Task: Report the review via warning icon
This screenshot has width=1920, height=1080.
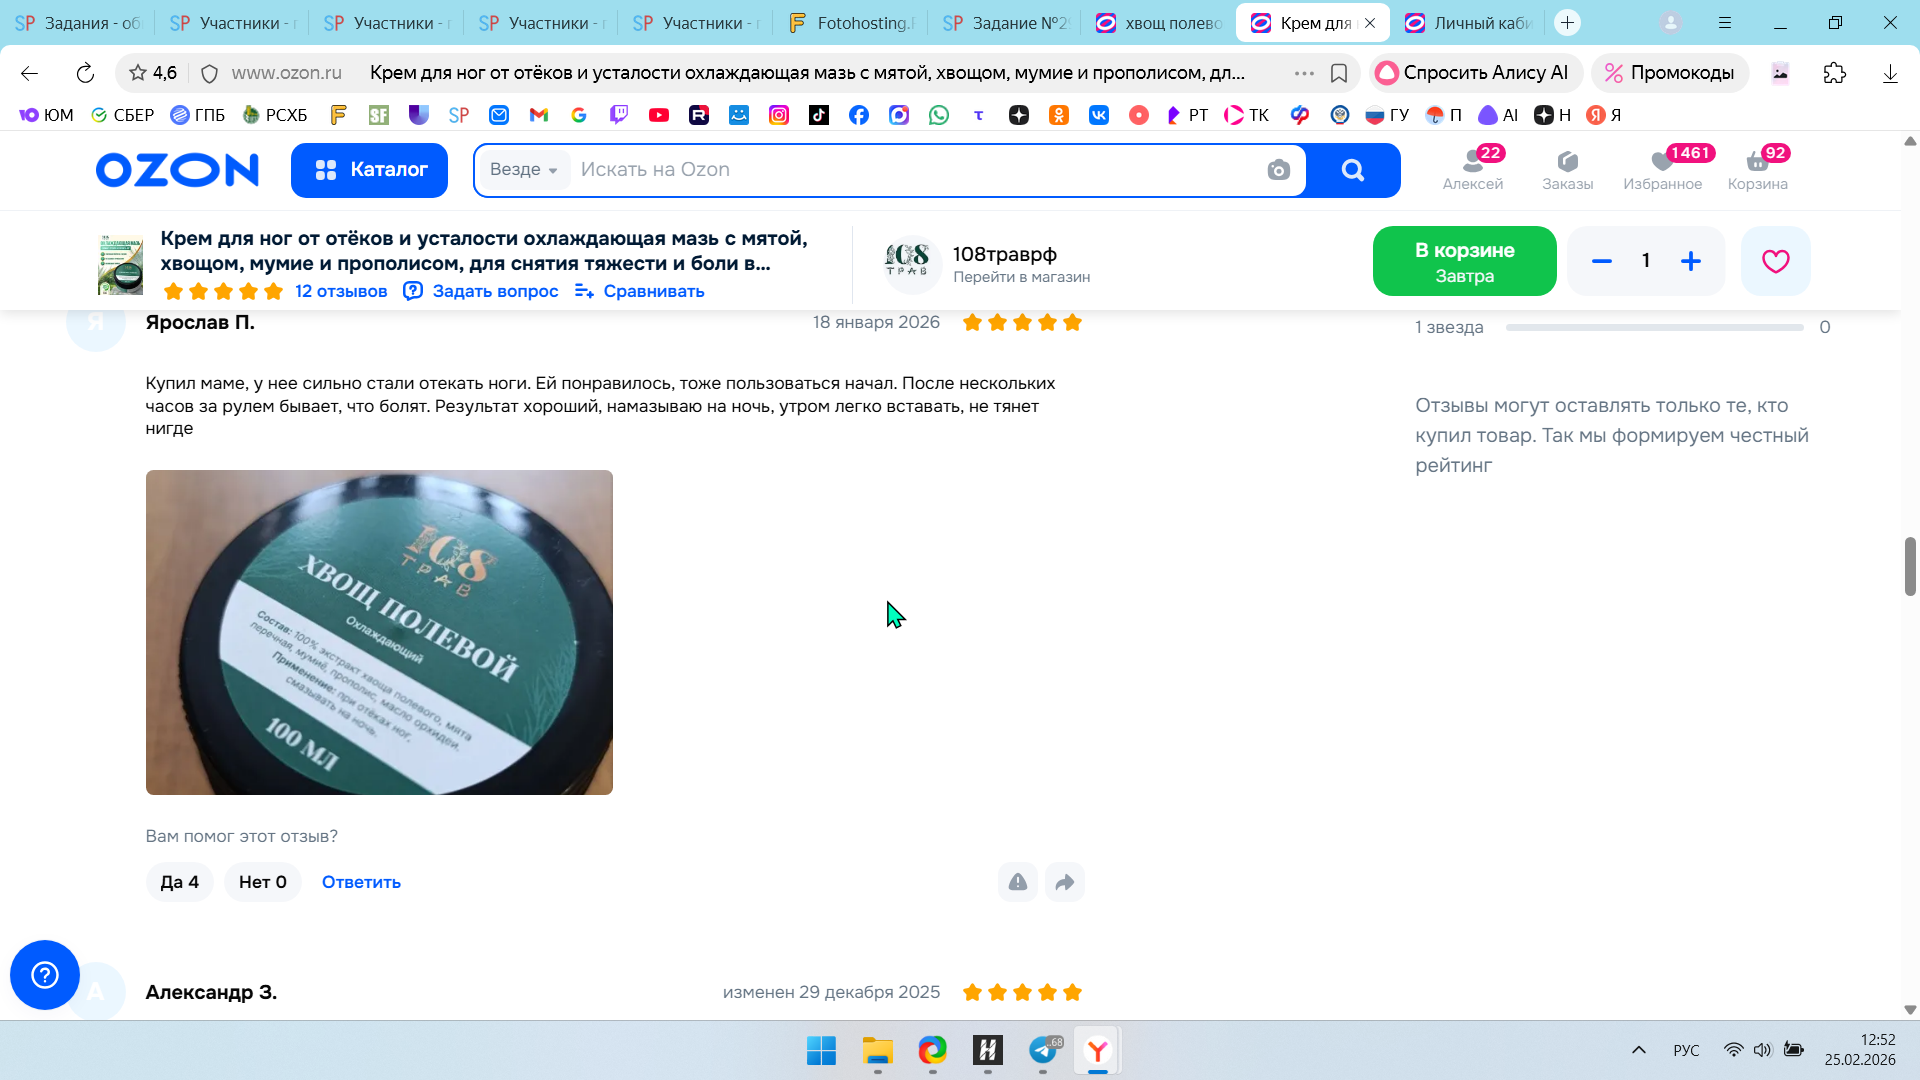Action: [1017, 882]
